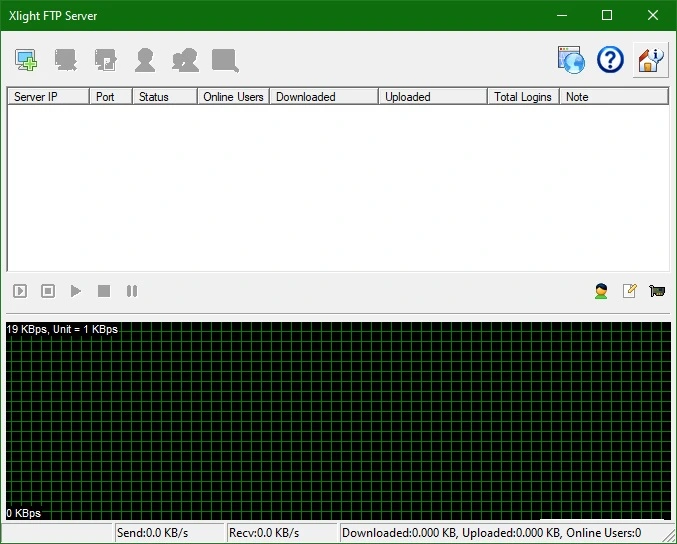The width and height of the screenshot is (677, 544).
Task: Click the '0 KBps' graph label
Action: coord(24,513)
